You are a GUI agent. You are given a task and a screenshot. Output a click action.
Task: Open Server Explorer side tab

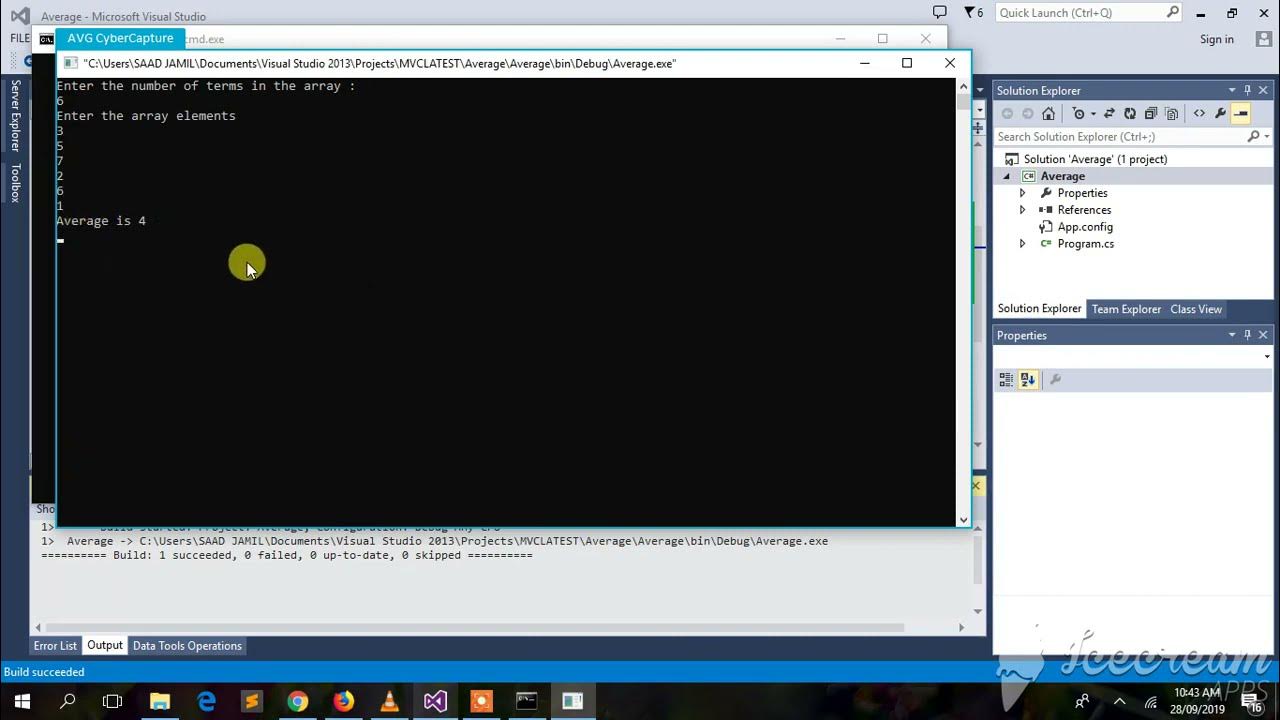pos(15,116)
